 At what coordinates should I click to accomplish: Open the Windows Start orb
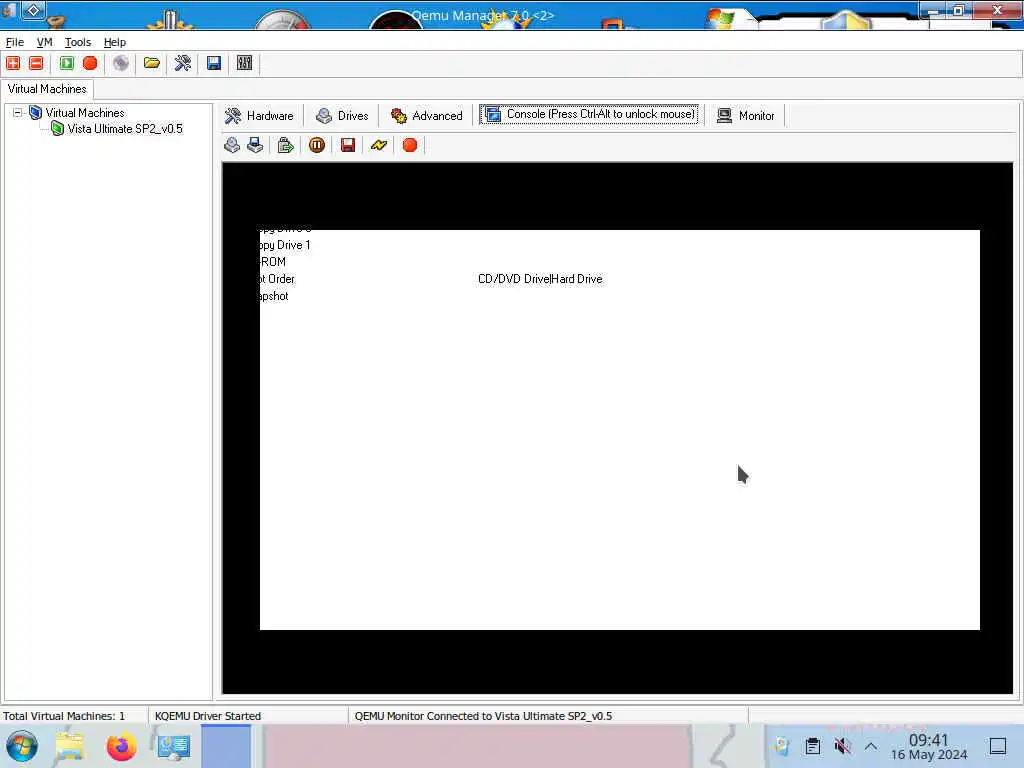pos(22,746)
